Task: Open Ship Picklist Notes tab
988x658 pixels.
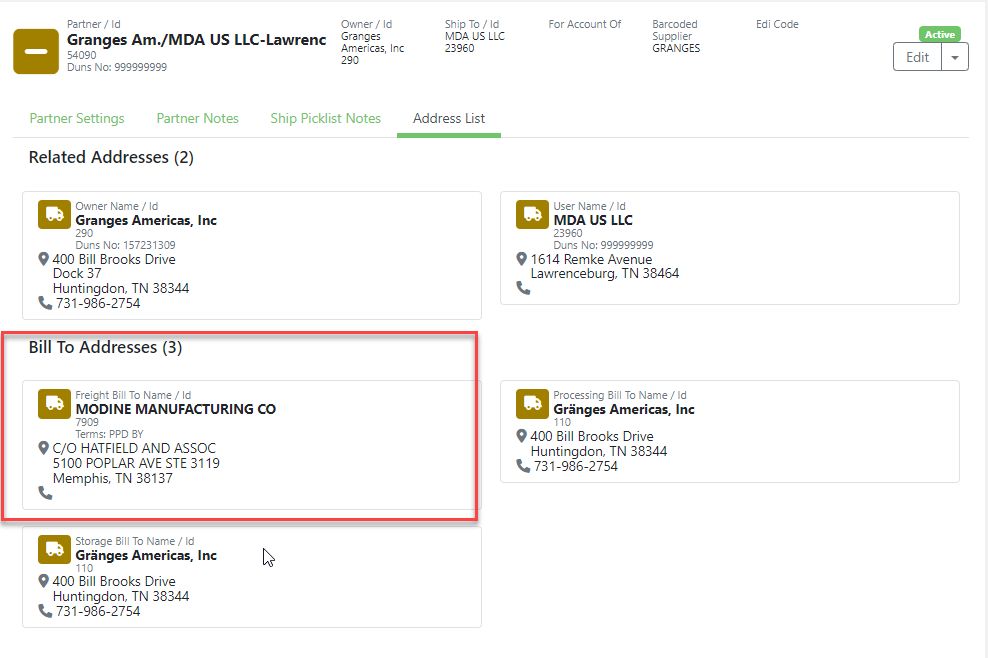Action: click(326, 118)
